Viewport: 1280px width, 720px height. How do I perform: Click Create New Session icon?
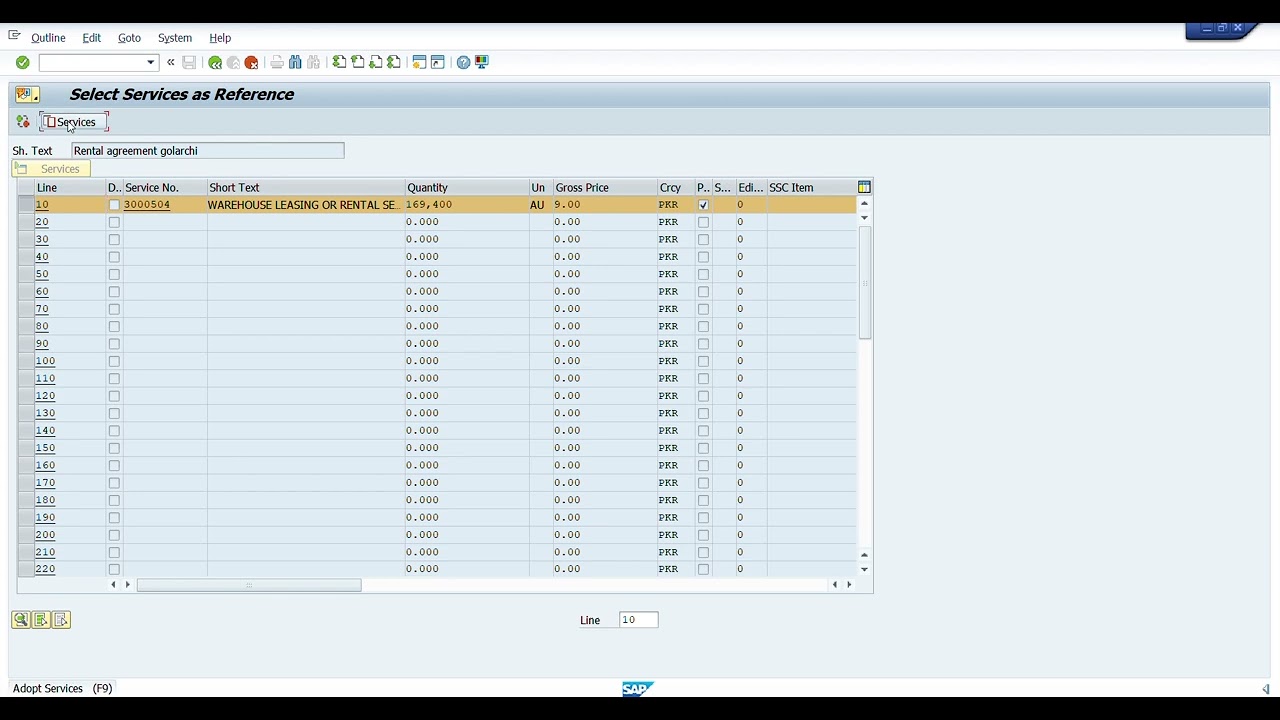point(419,62)
